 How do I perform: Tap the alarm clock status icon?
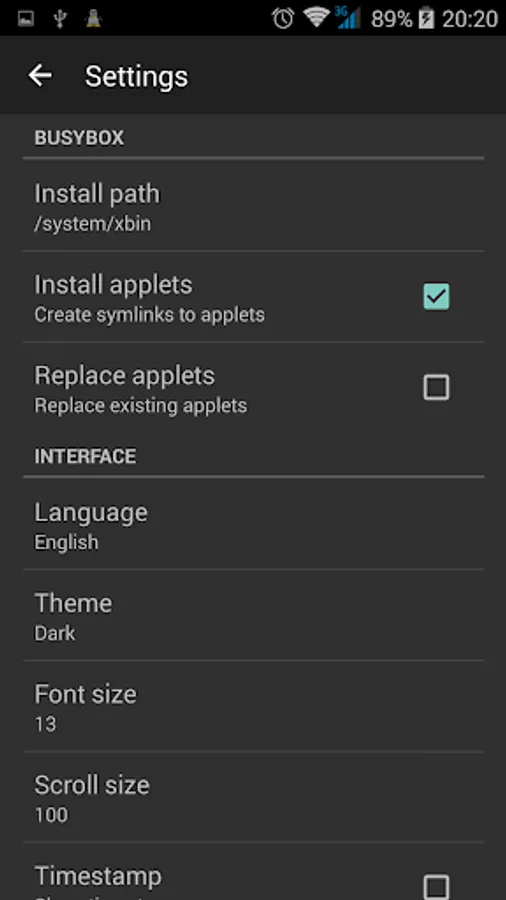[x=283, y=18]
